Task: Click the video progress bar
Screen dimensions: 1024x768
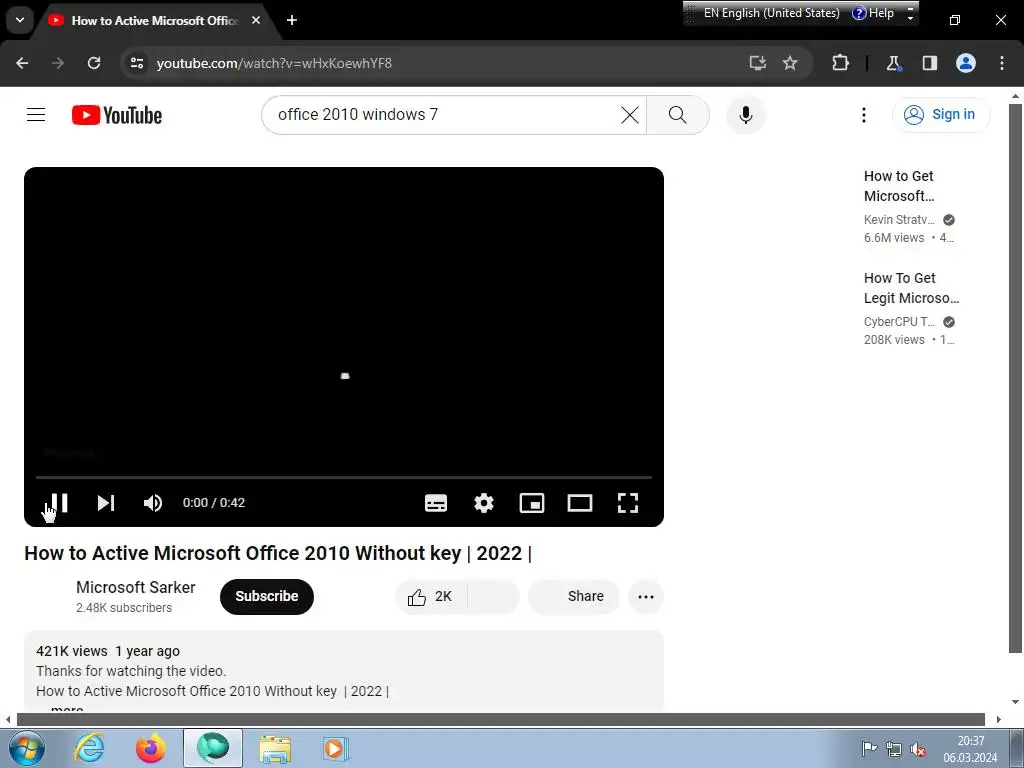Action: click(x=344, y=477)
